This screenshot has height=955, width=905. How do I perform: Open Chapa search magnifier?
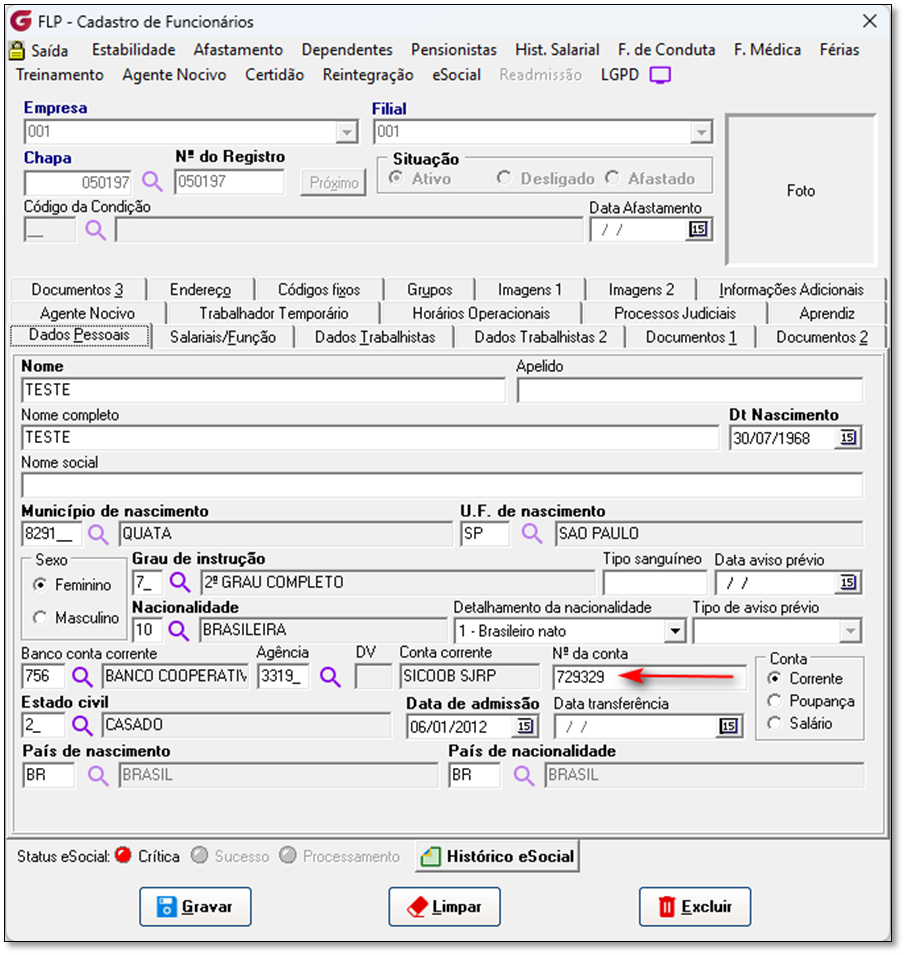[152, 181]
